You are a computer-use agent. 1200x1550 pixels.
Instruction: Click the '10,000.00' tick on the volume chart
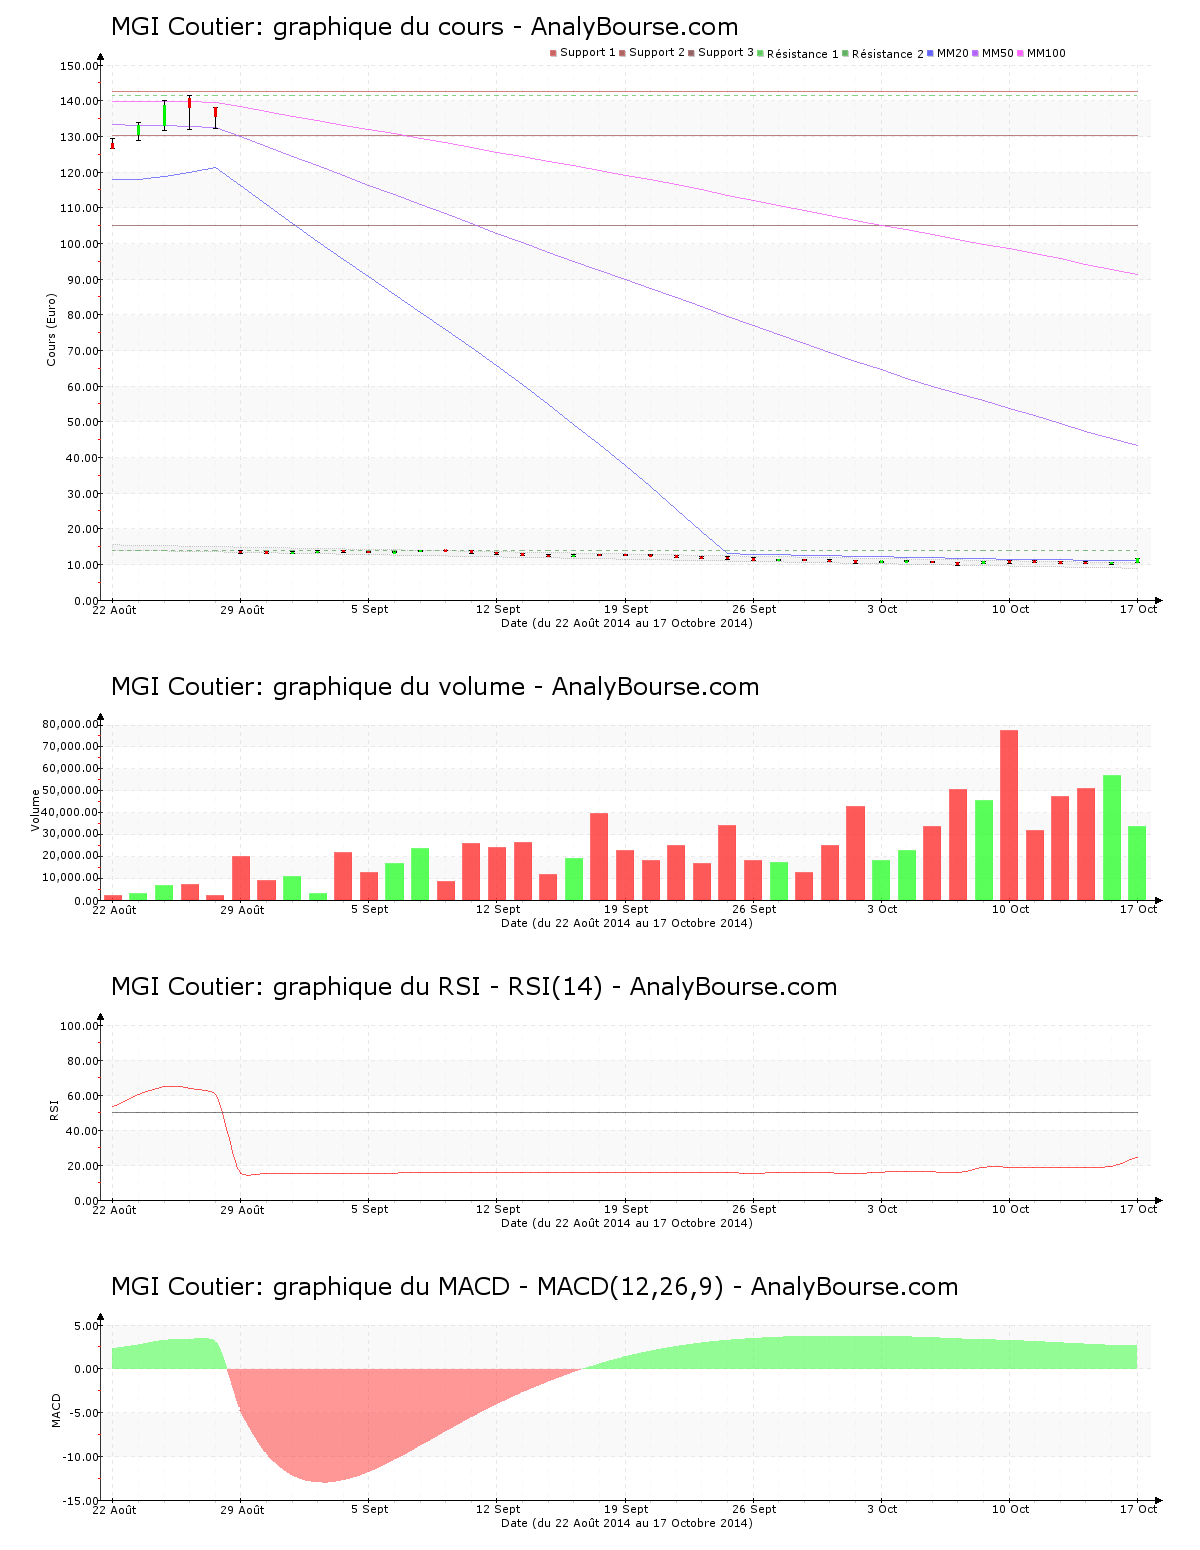click(x=70, y=877)
